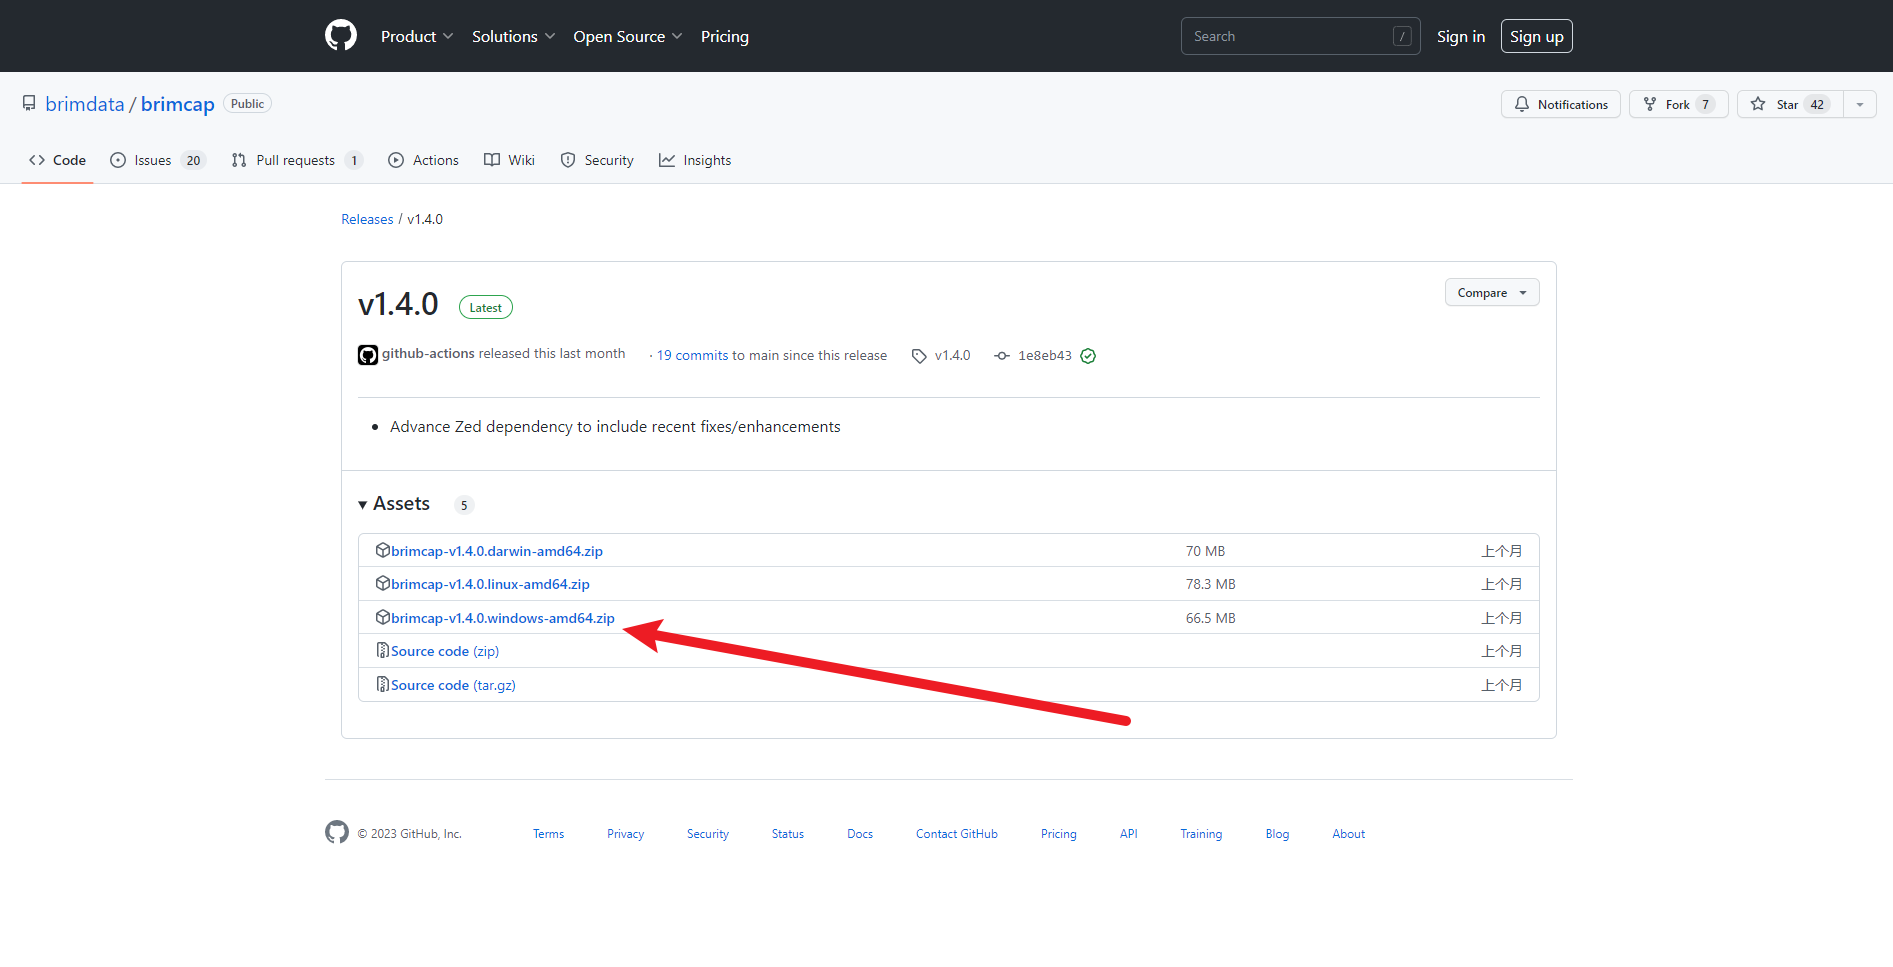Click the Star button
1893x967 pixels.
coord(1790,104)
